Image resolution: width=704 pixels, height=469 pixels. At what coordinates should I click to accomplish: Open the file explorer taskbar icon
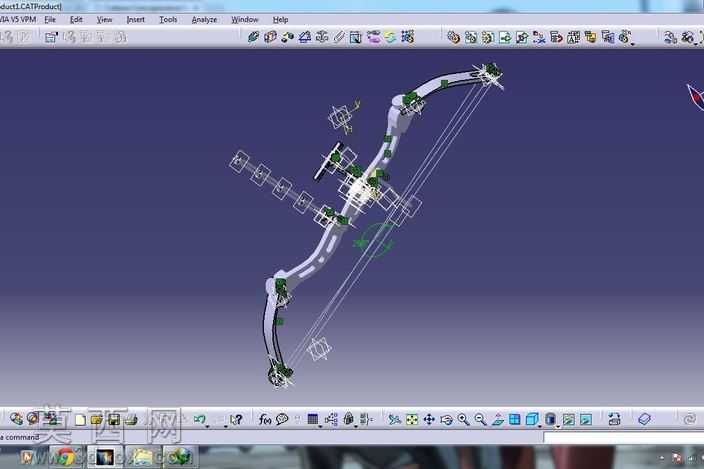[143, 457]
